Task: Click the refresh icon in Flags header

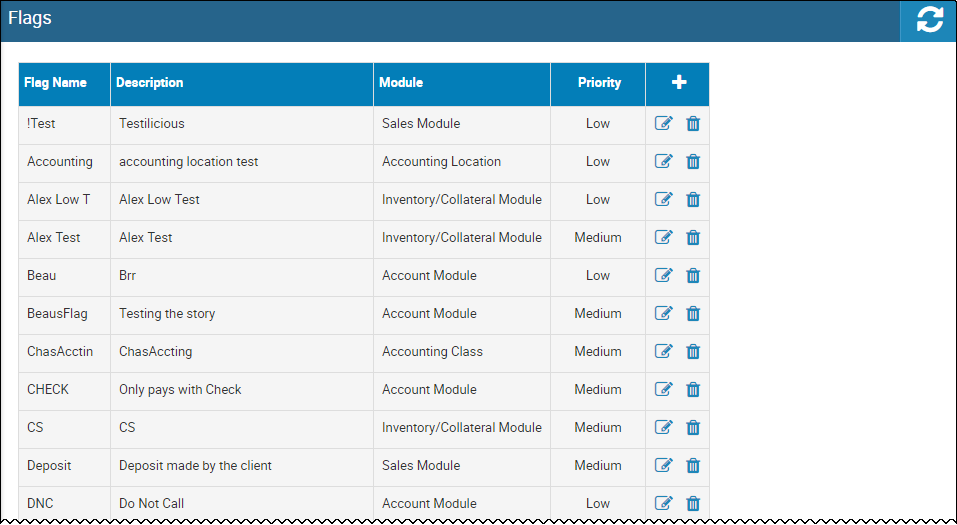Action: 929,21
